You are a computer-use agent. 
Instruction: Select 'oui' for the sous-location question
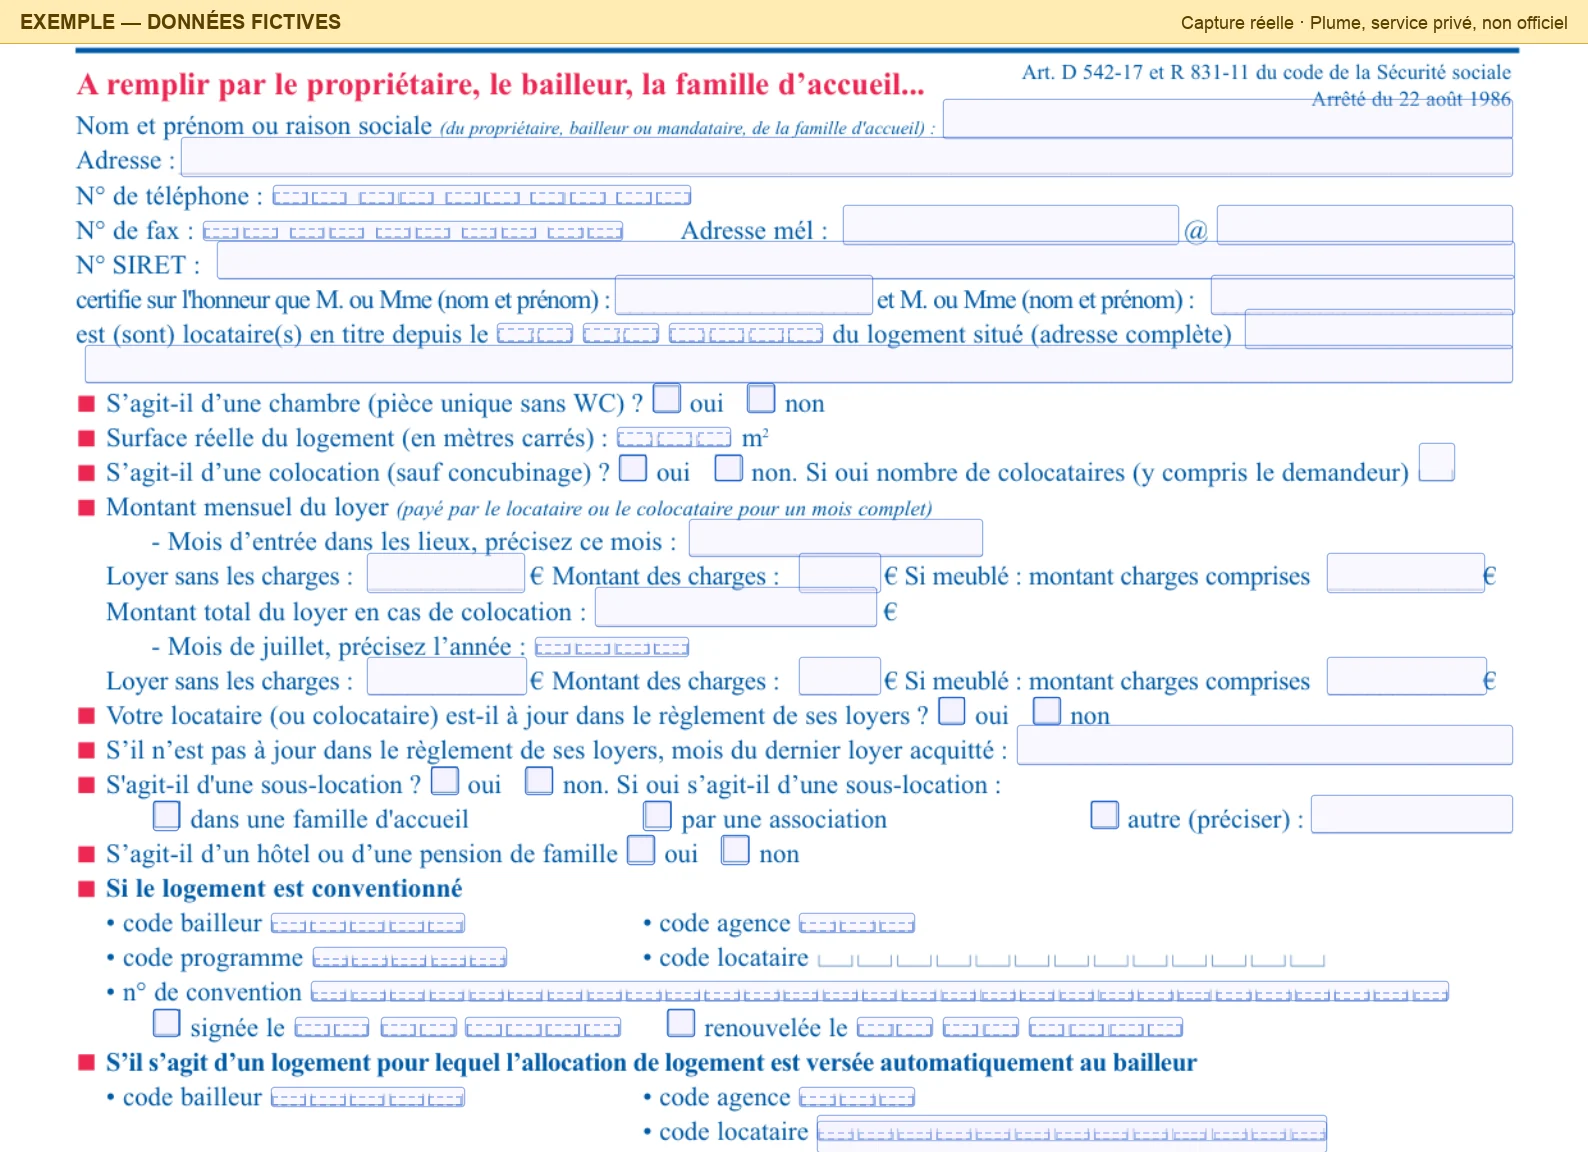(x=445, y=780)
